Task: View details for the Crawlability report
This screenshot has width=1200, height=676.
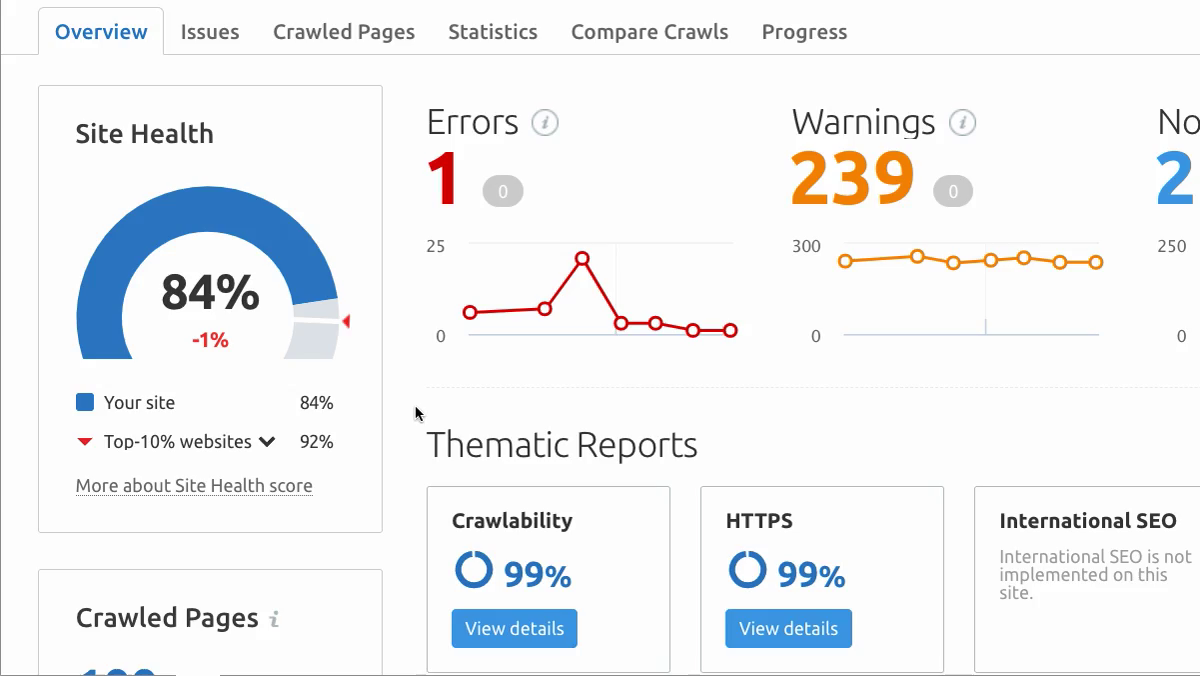Action: coord(513,628)
